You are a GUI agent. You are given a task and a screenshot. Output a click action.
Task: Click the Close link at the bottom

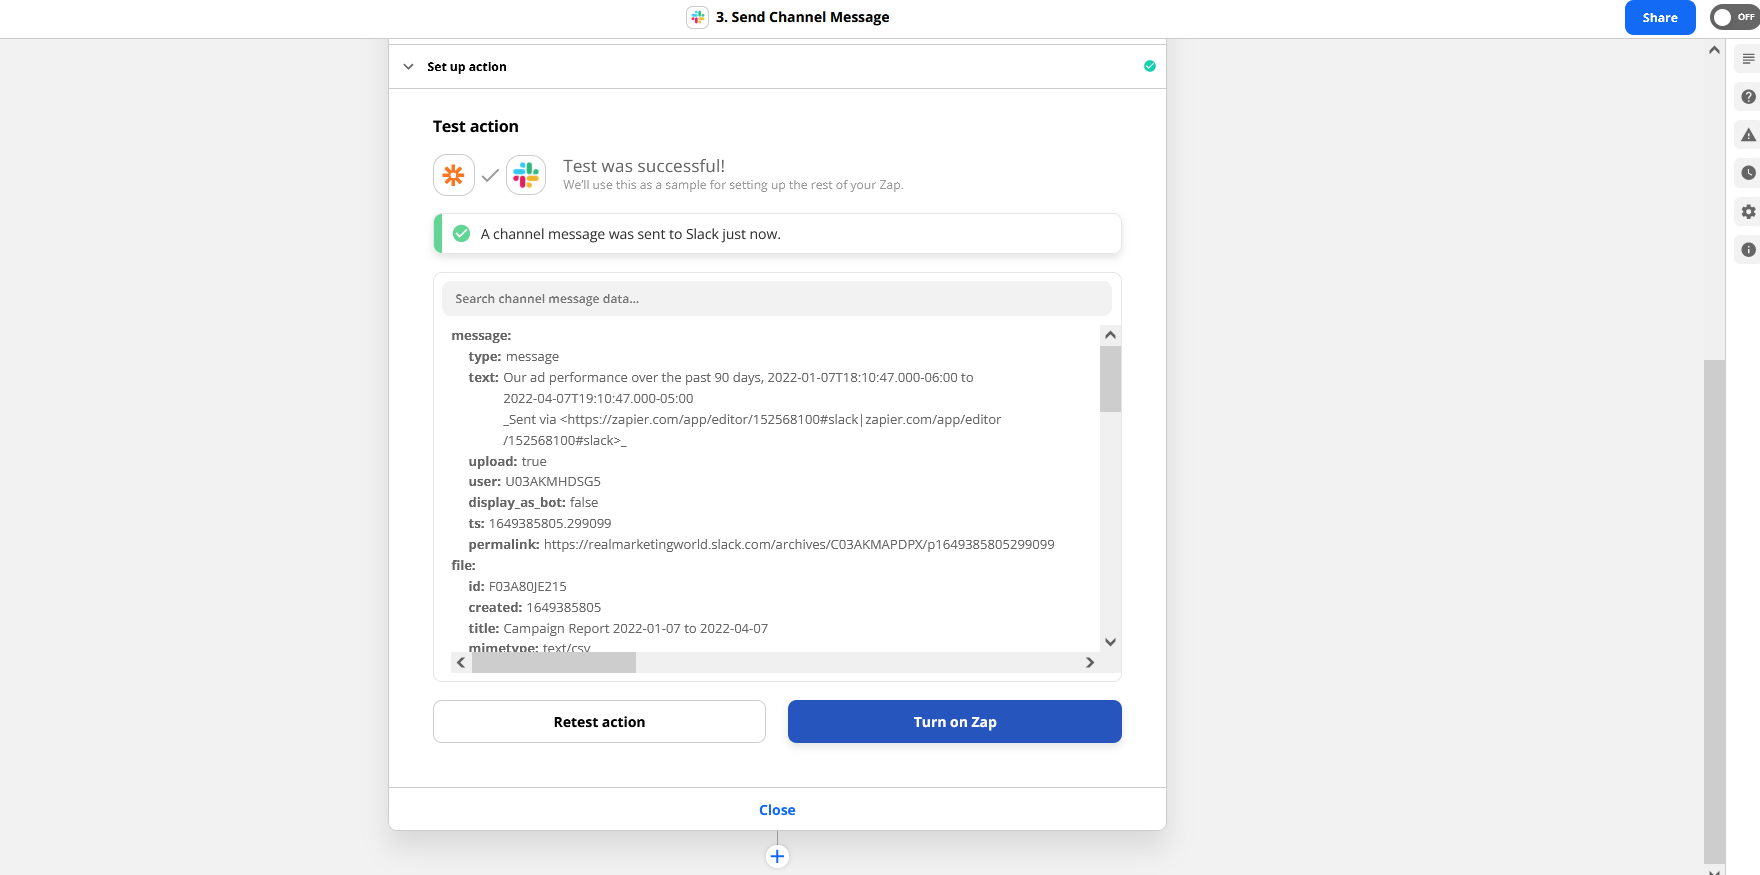pos(777,810)
